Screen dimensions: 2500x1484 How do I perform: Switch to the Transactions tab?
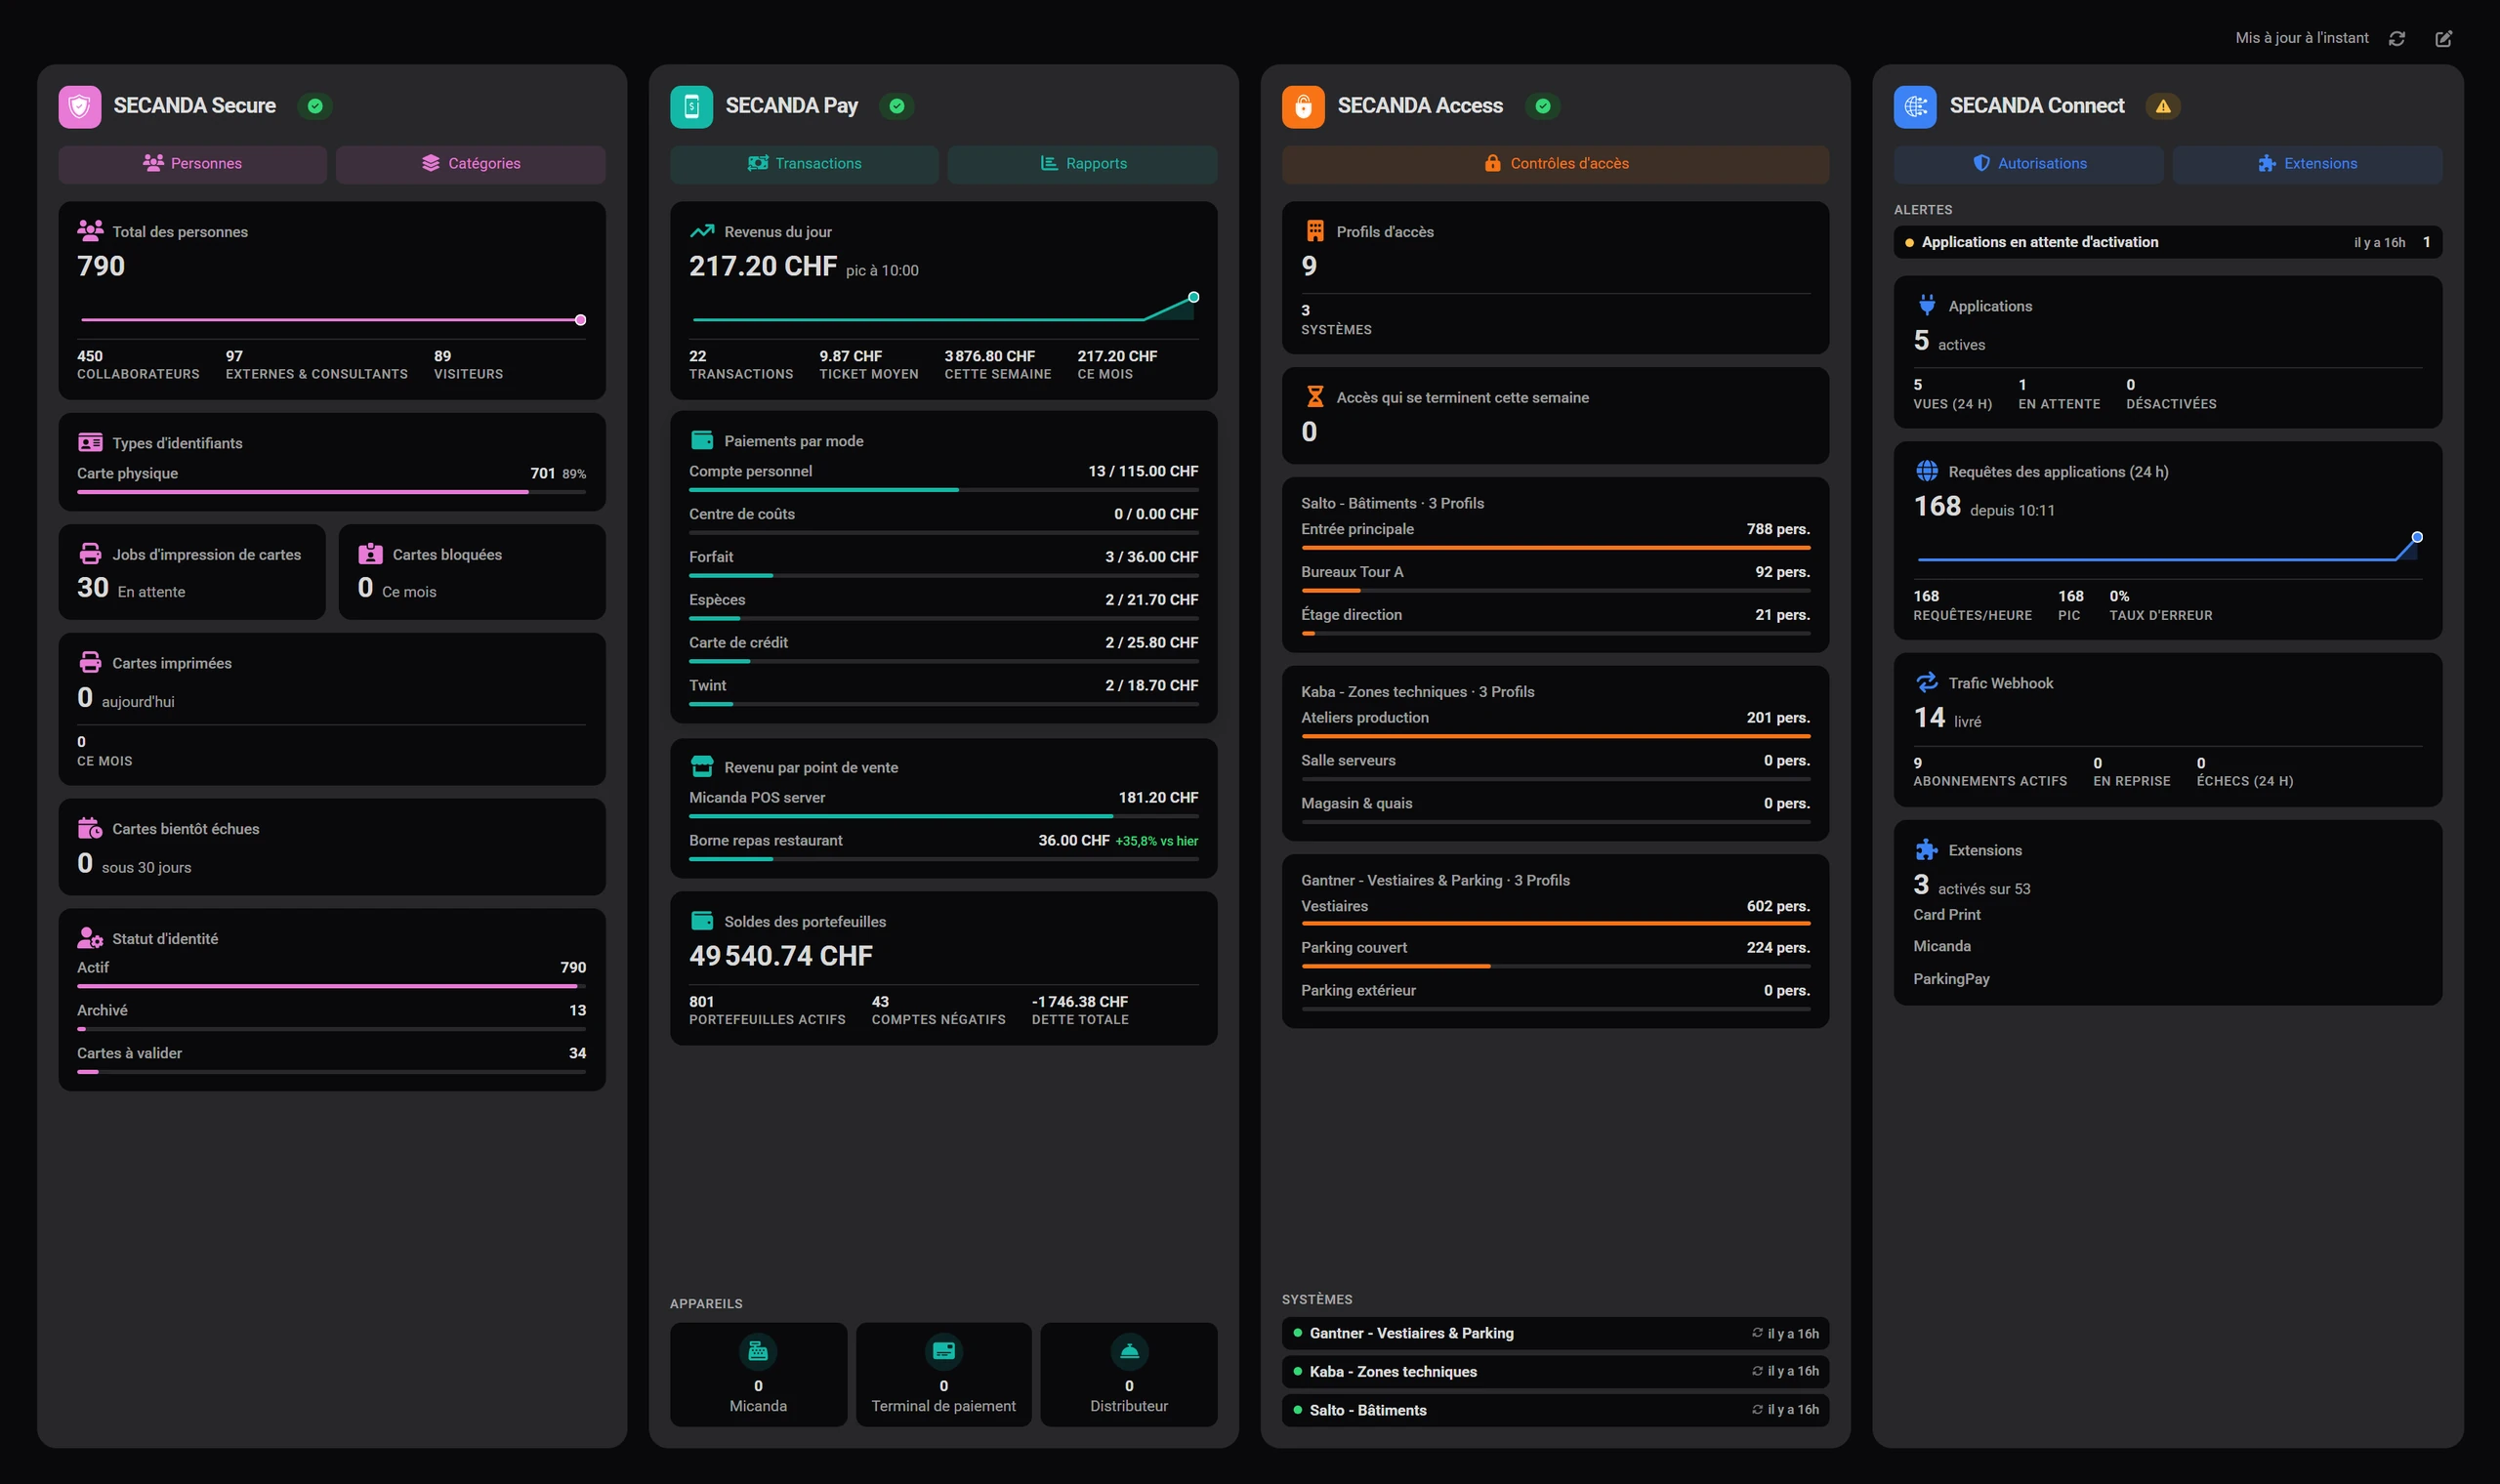804,164
